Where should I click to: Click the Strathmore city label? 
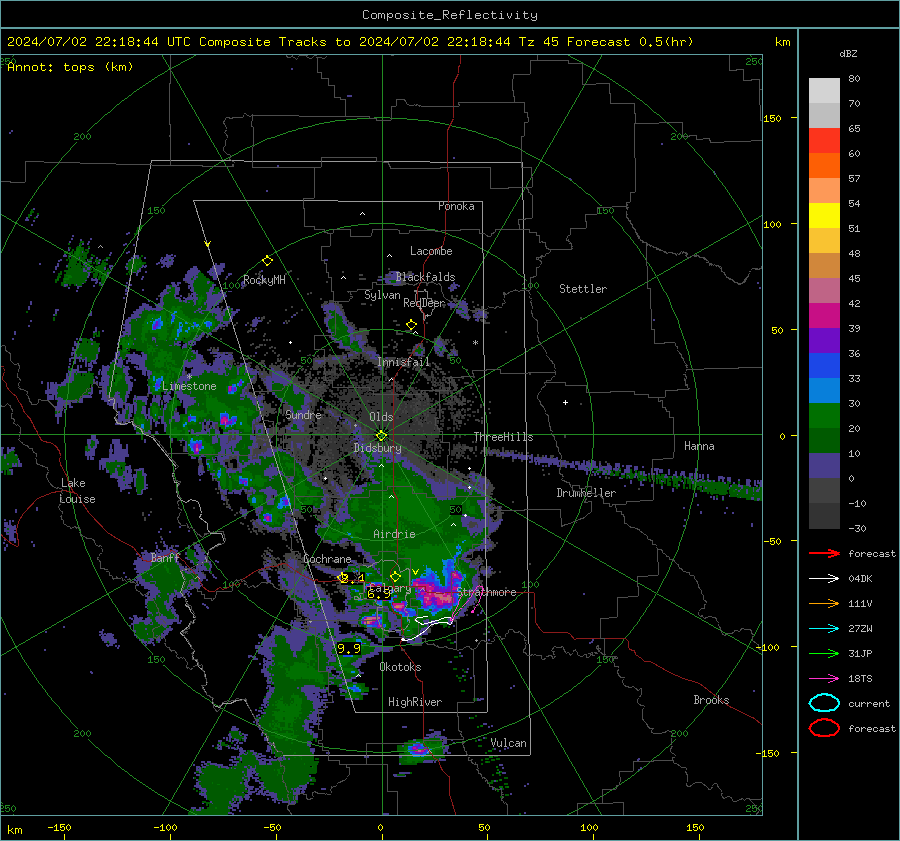click(x=486, y=592)
